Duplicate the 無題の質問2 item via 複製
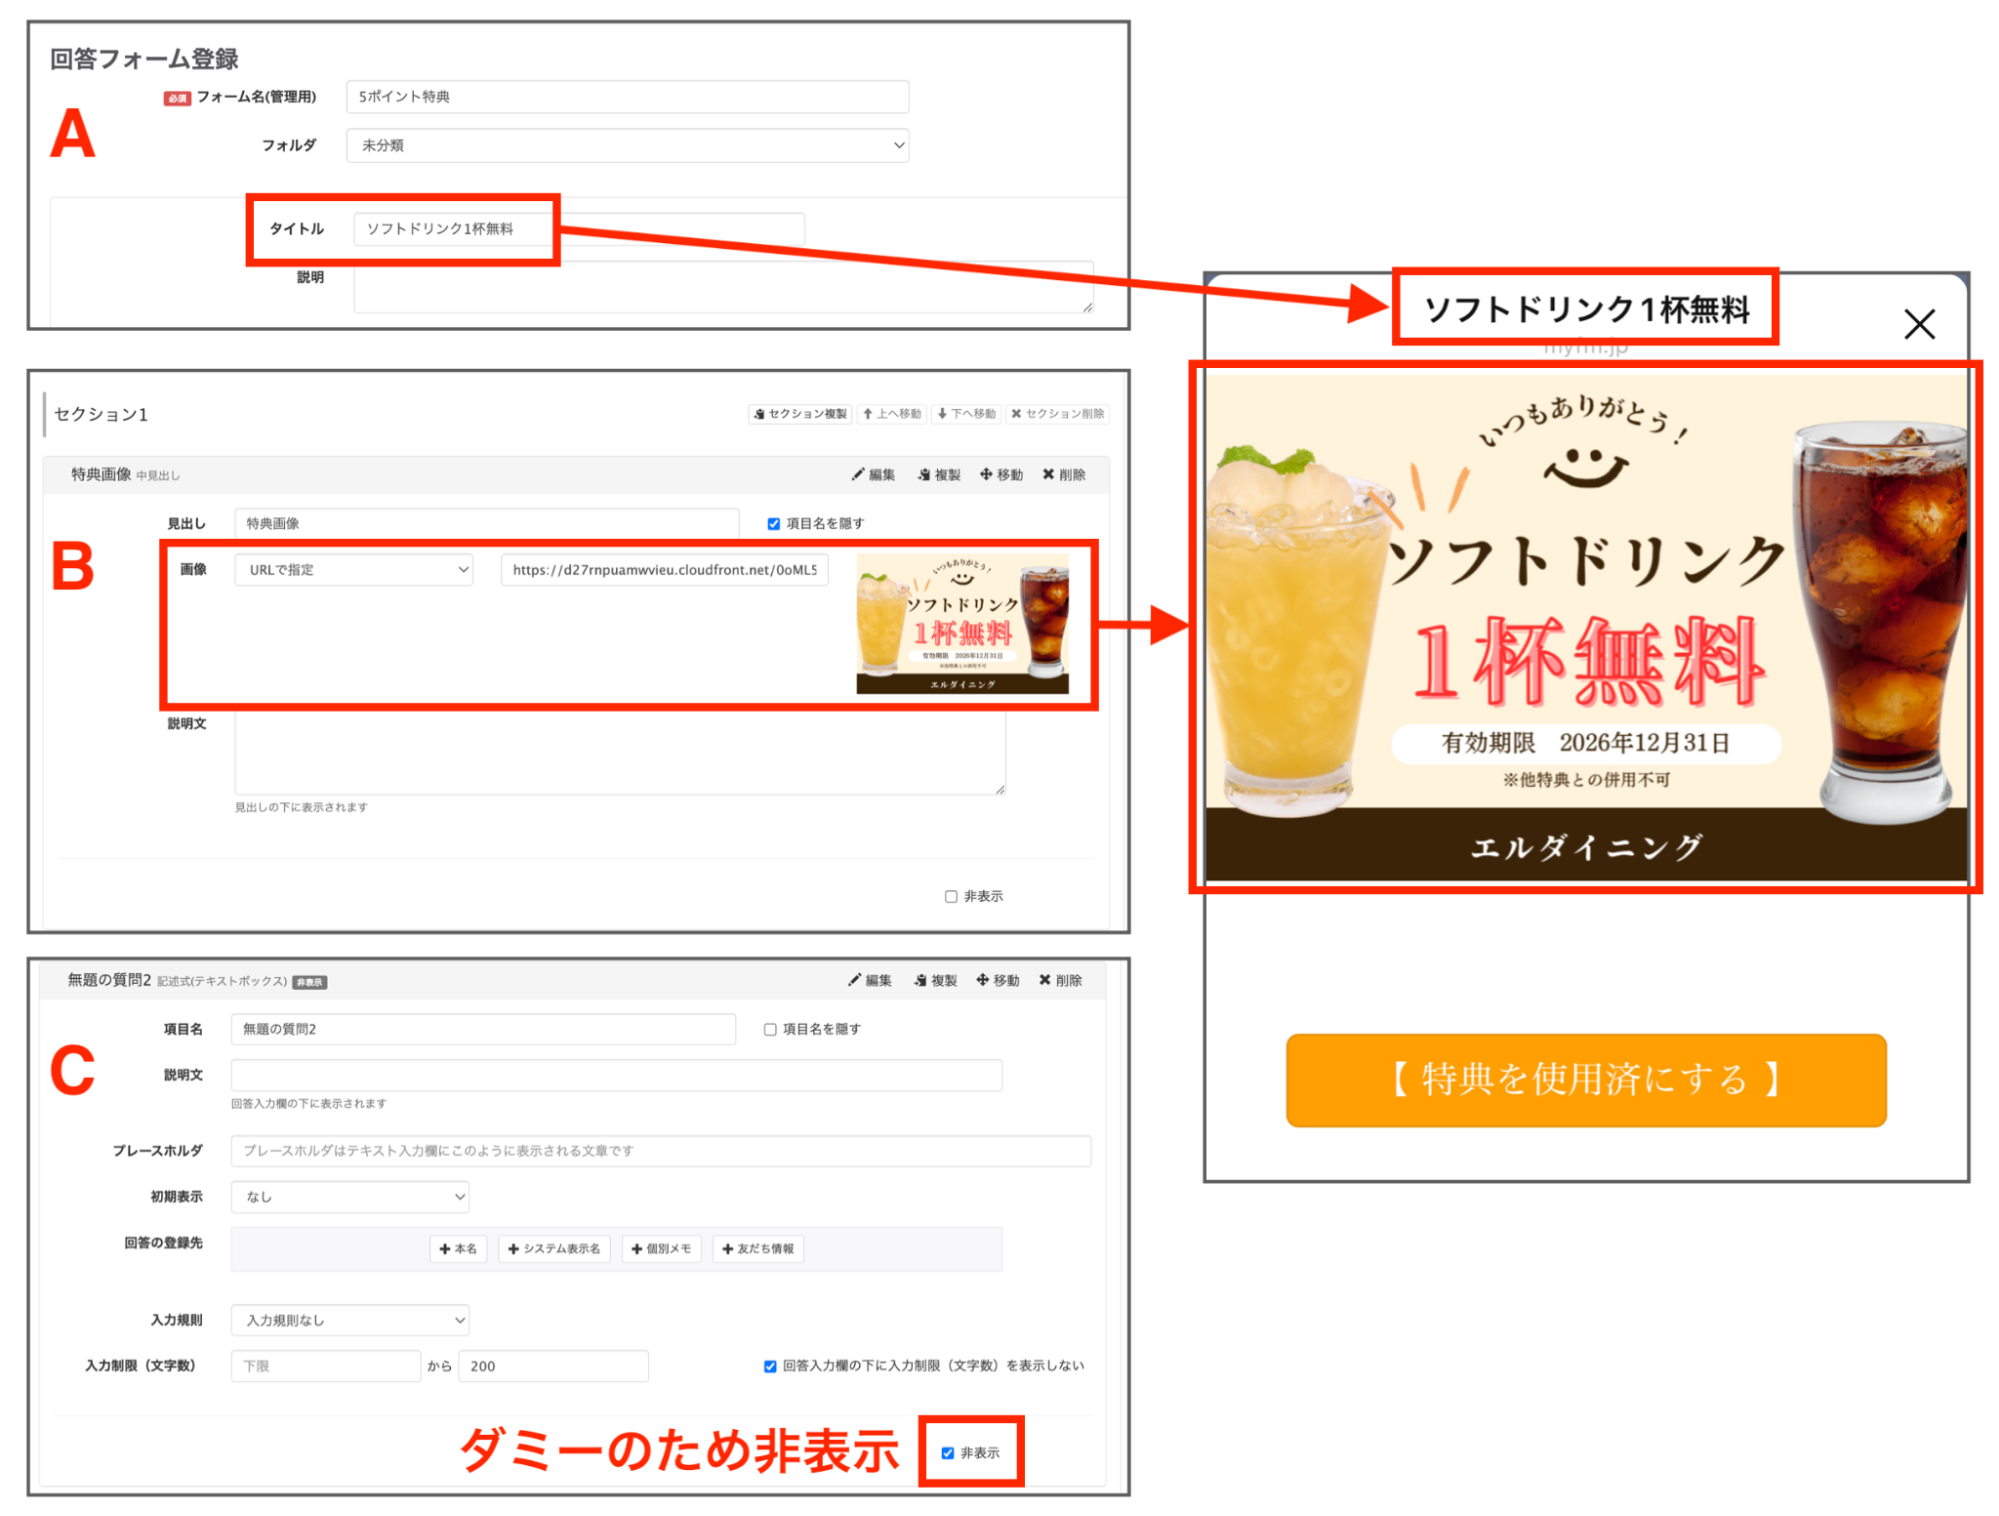Image resolution: width=1999 pixels, height=1516 pixels. (x=935, y=980)
